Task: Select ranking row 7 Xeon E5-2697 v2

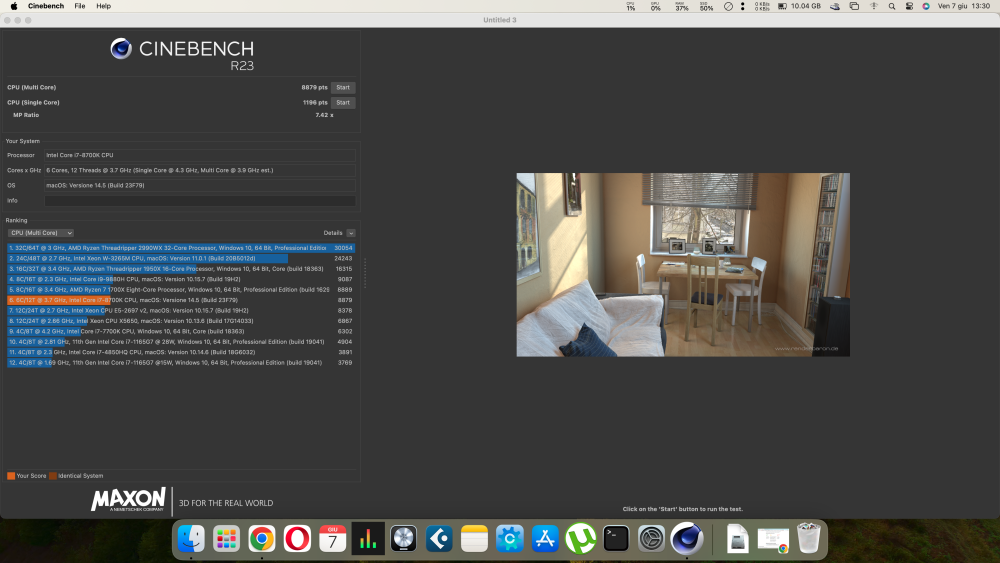Action: click(181, 311)
